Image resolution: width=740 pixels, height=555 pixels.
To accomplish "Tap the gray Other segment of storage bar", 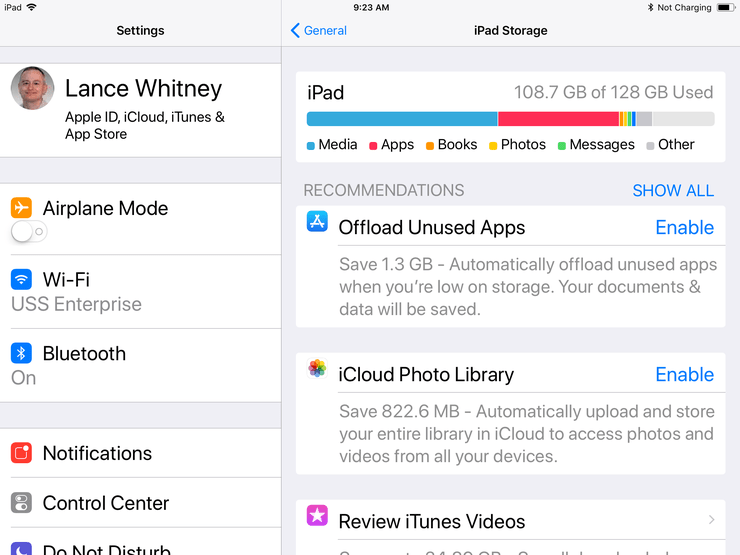I will tap(644, 119).
